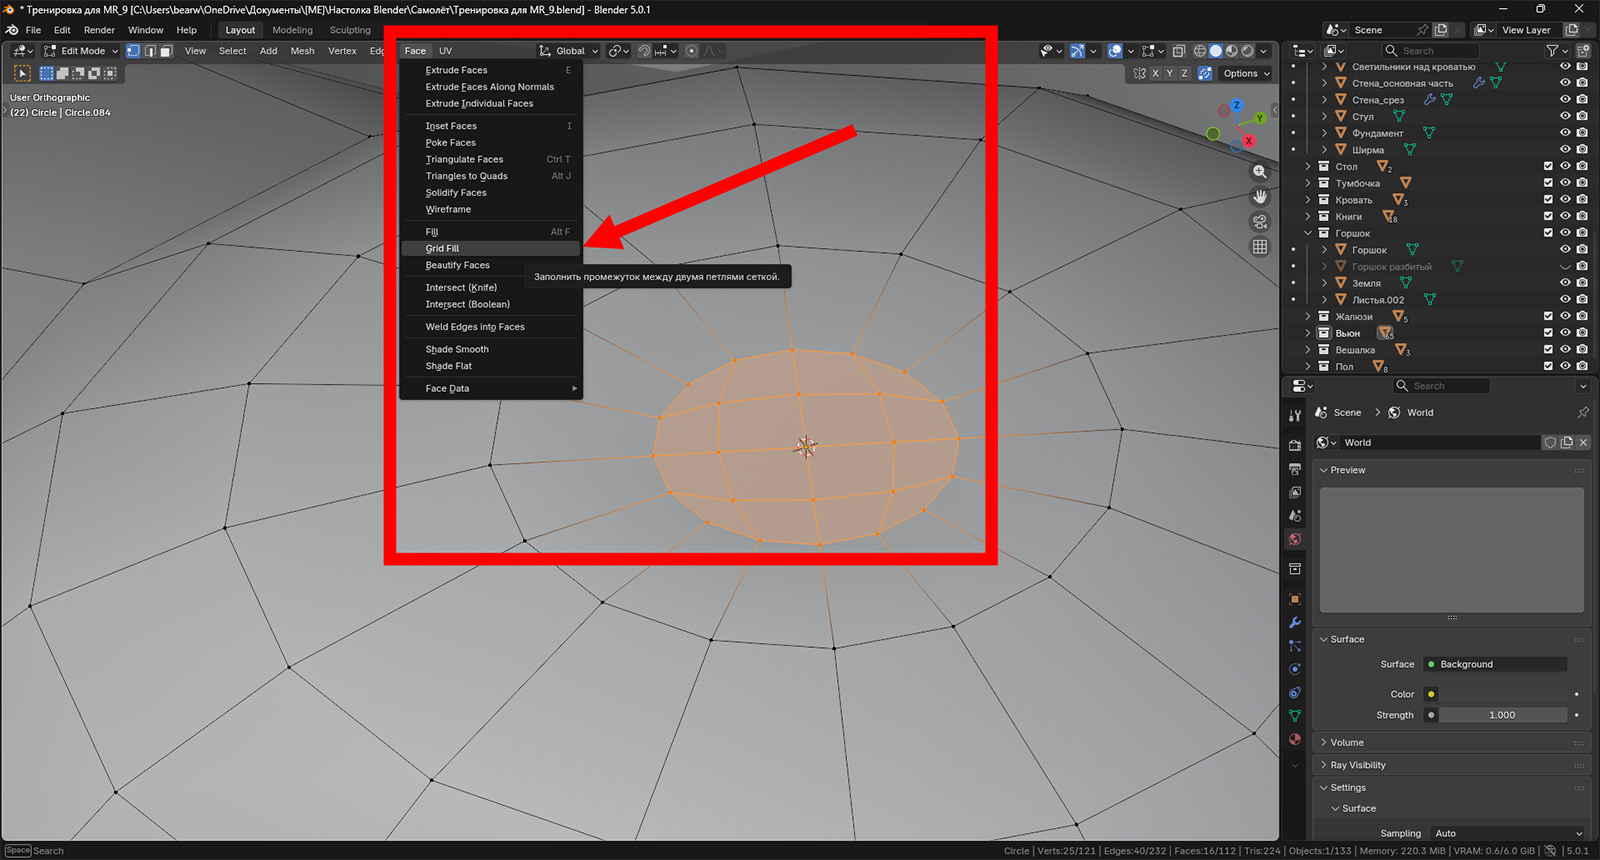The height and width of the screenshot is (860, 1600).
Task: Open the Edit Mode dropdown
Action: [x=81, y=51]
